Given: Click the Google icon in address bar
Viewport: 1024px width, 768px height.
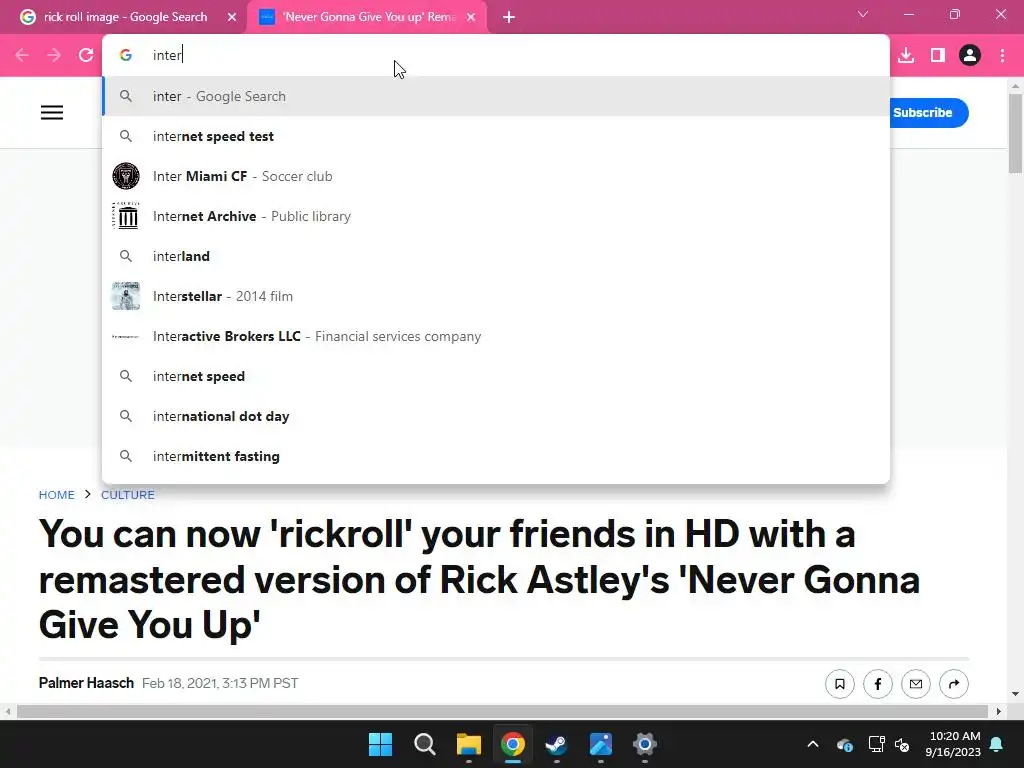Looking at the screenshot, I should pyautogui.click(x=126, y=56).
